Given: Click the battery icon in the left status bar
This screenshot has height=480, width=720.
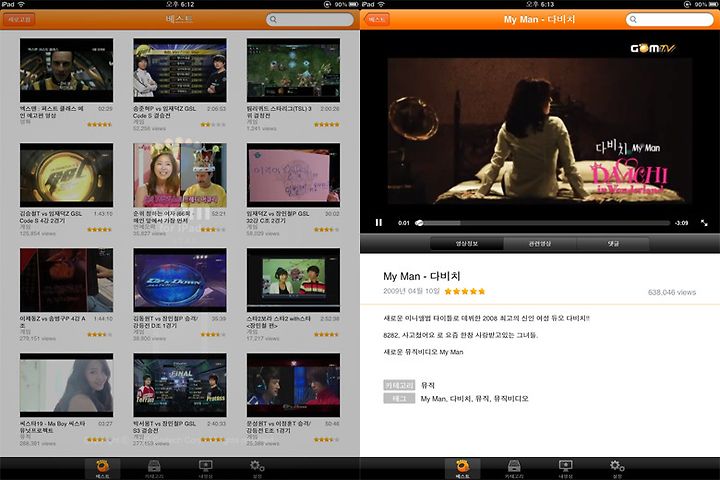Looking at the screenshot, I should tap(353, 4).
